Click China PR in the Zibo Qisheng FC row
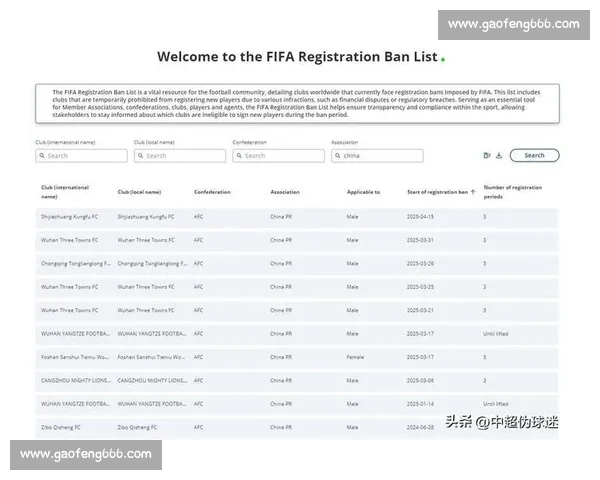This screenshot has width=600, height=480. [281, 427]
